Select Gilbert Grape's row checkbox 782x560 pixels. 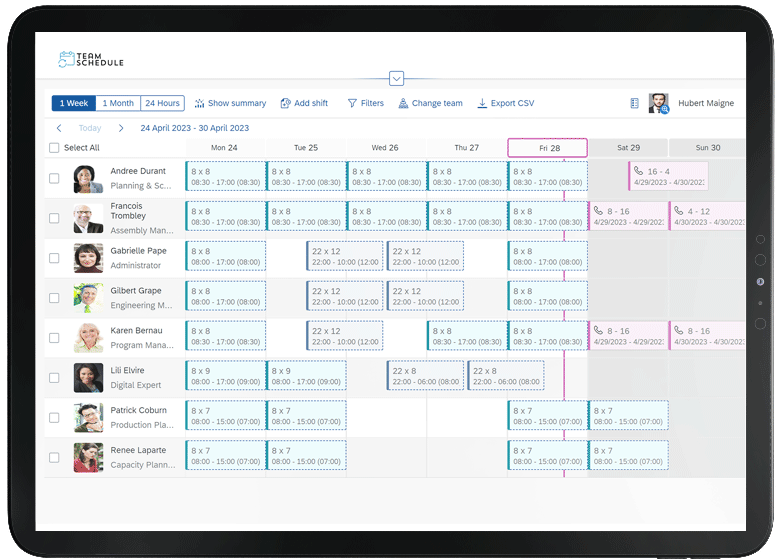pos(54,298)
